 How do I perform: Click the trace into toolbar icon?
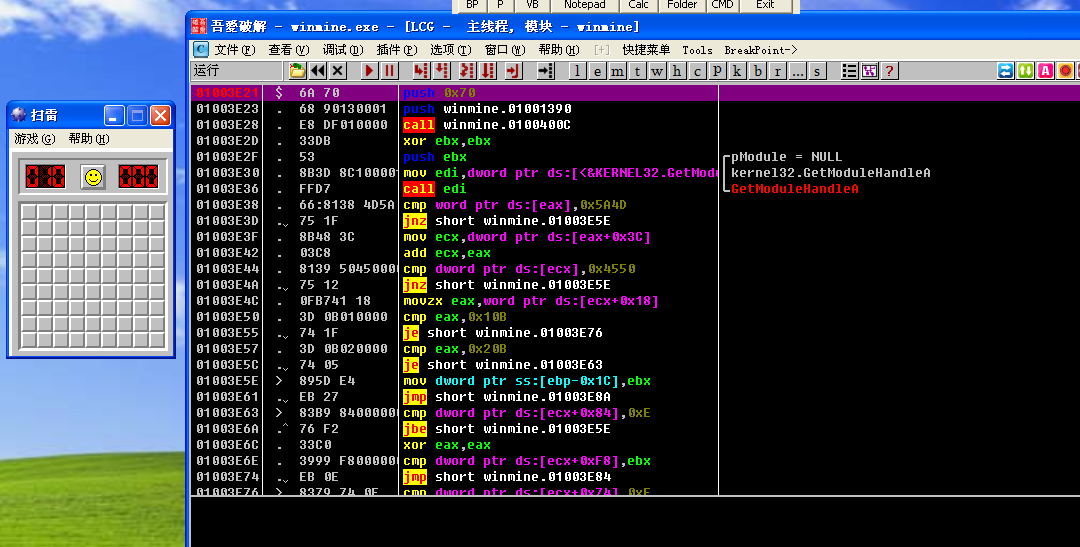[467, 70]
